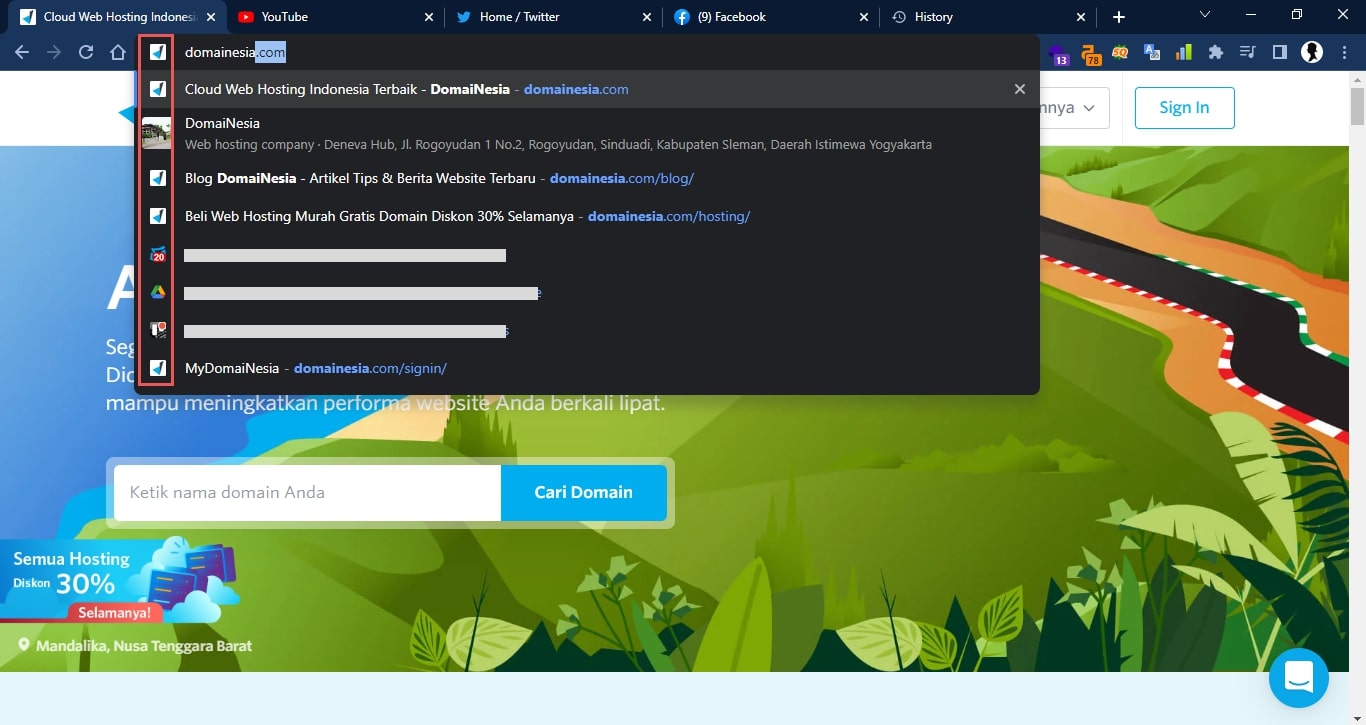Expand the Lainnya dropdown menu
1366x725 pixels.
coord(1074,107)
